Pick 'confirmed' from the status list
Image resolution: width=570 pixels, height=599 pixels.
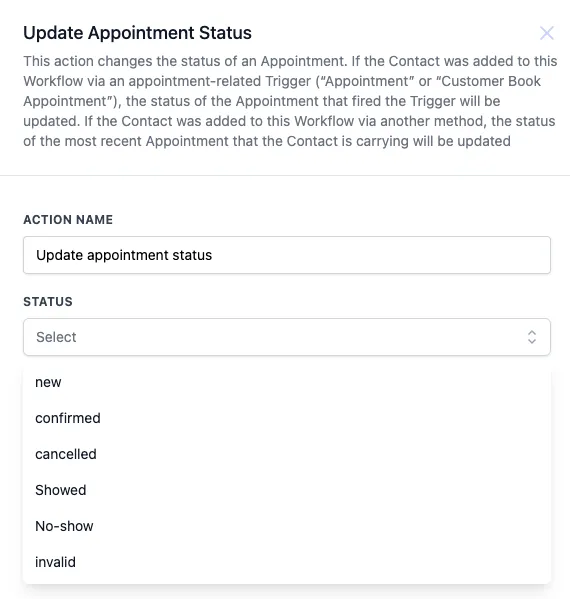(287, 418)
